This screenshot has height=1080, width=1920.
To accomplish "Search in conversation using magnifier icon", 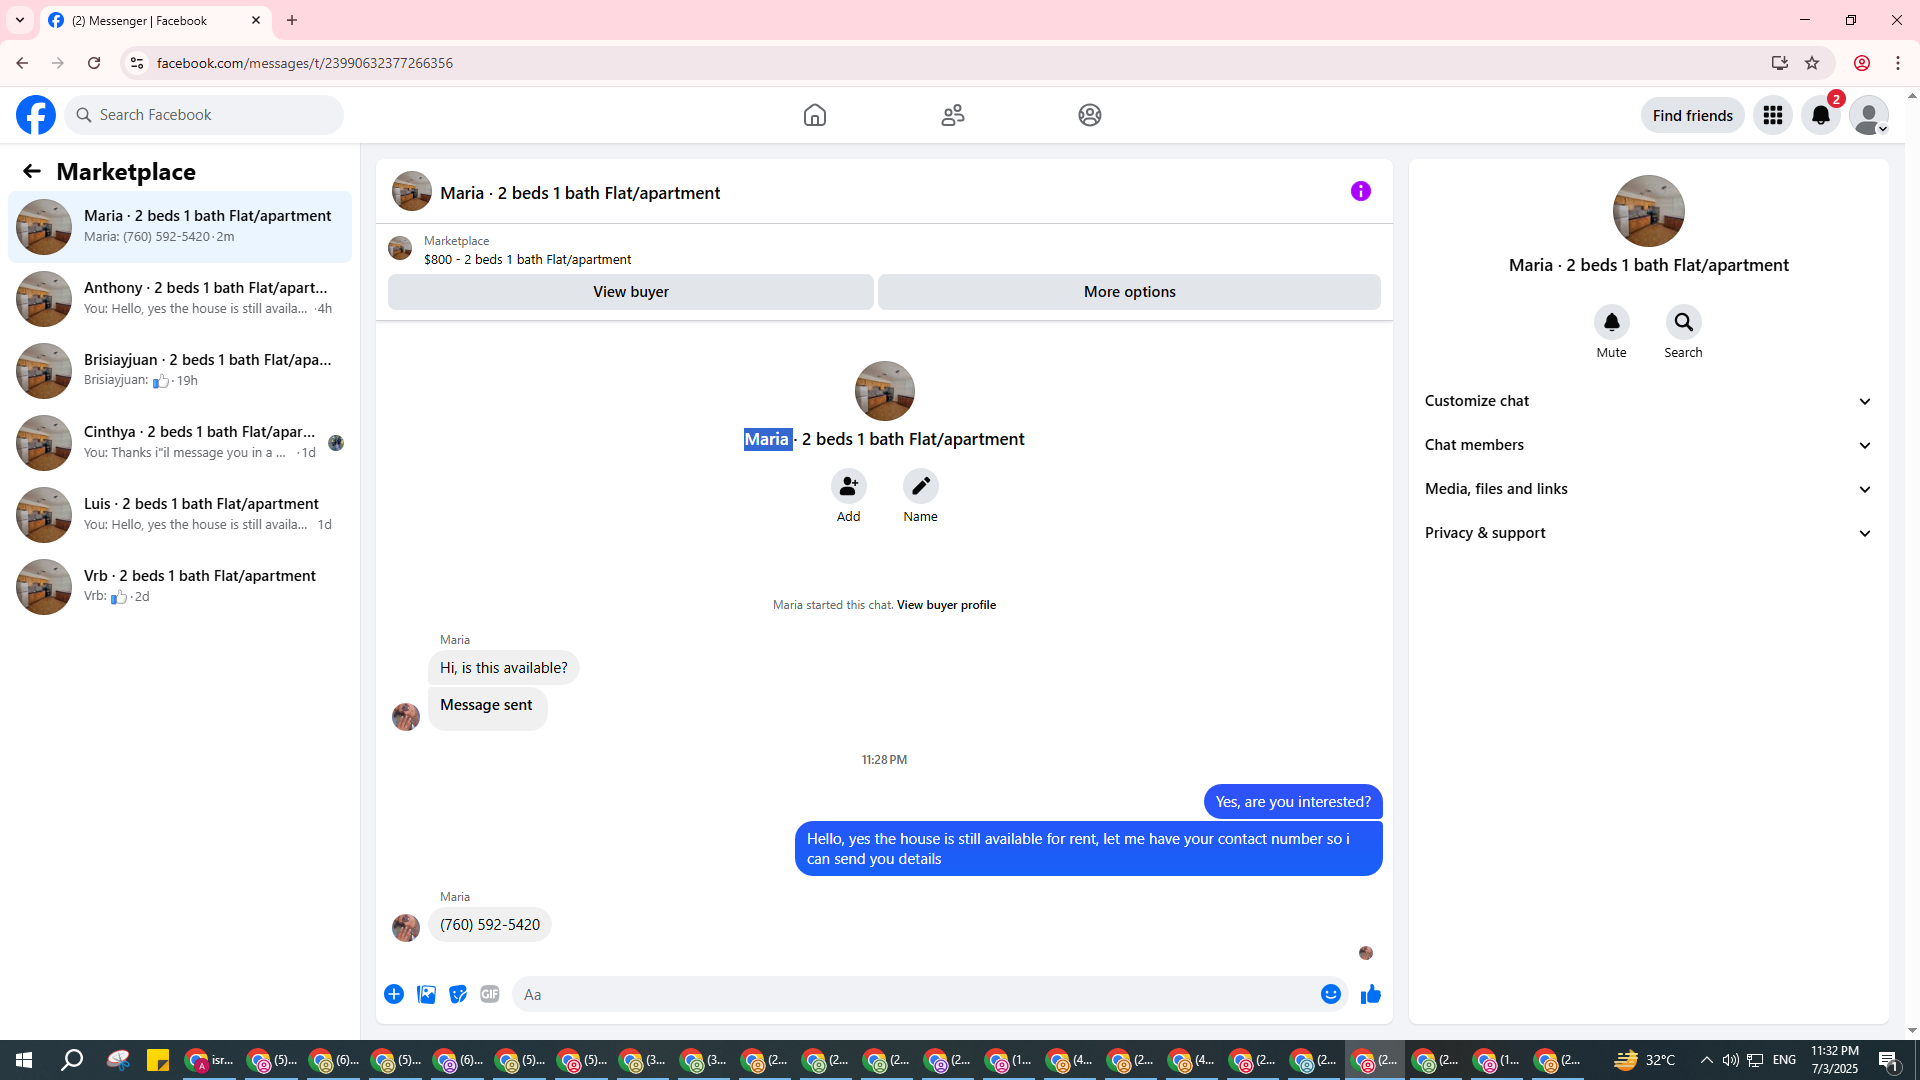I will [x=1683, y=322].
